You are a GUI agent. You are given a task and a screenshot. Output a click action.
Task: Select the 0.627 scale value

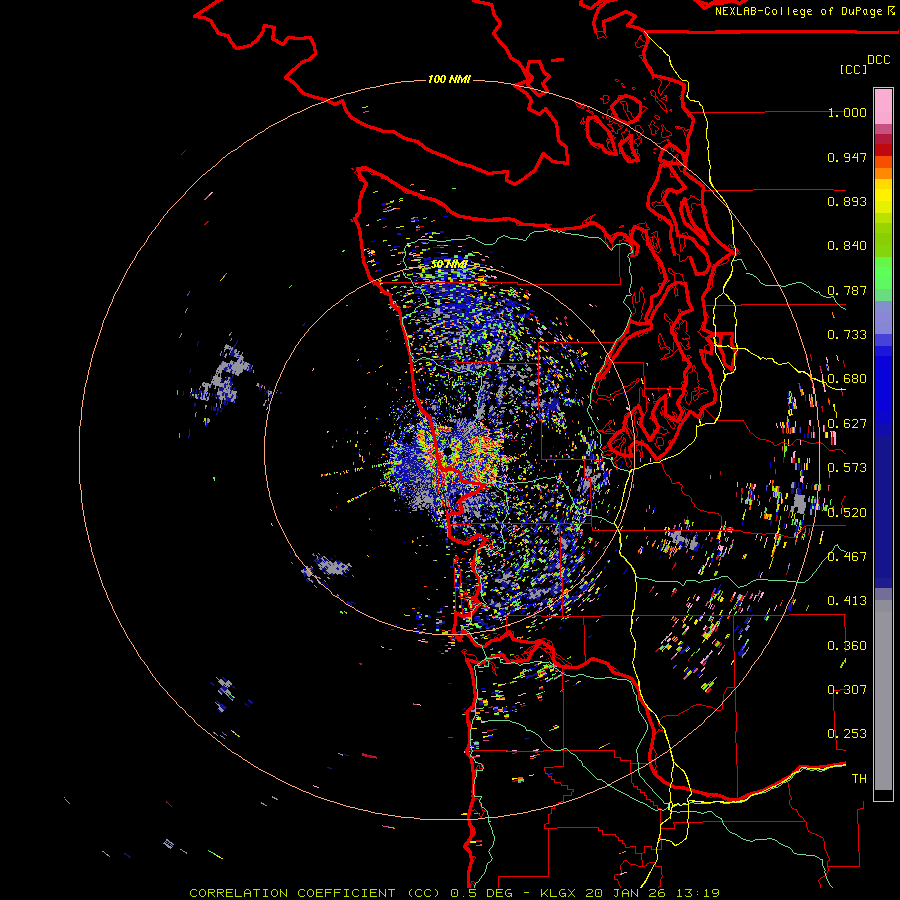847,424
